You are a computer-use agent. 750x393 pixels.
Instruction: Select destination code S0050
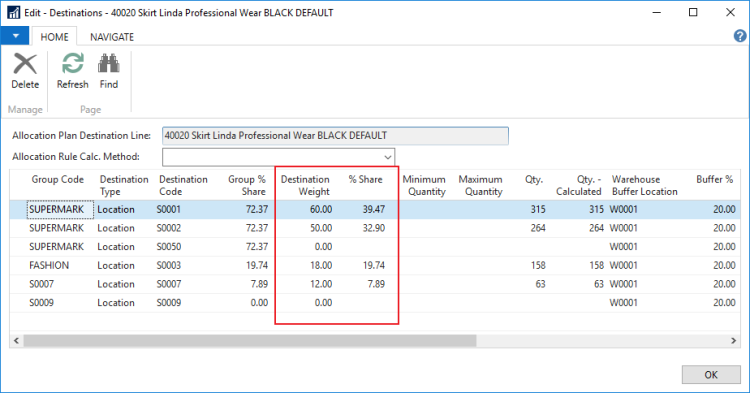(168, 247)
